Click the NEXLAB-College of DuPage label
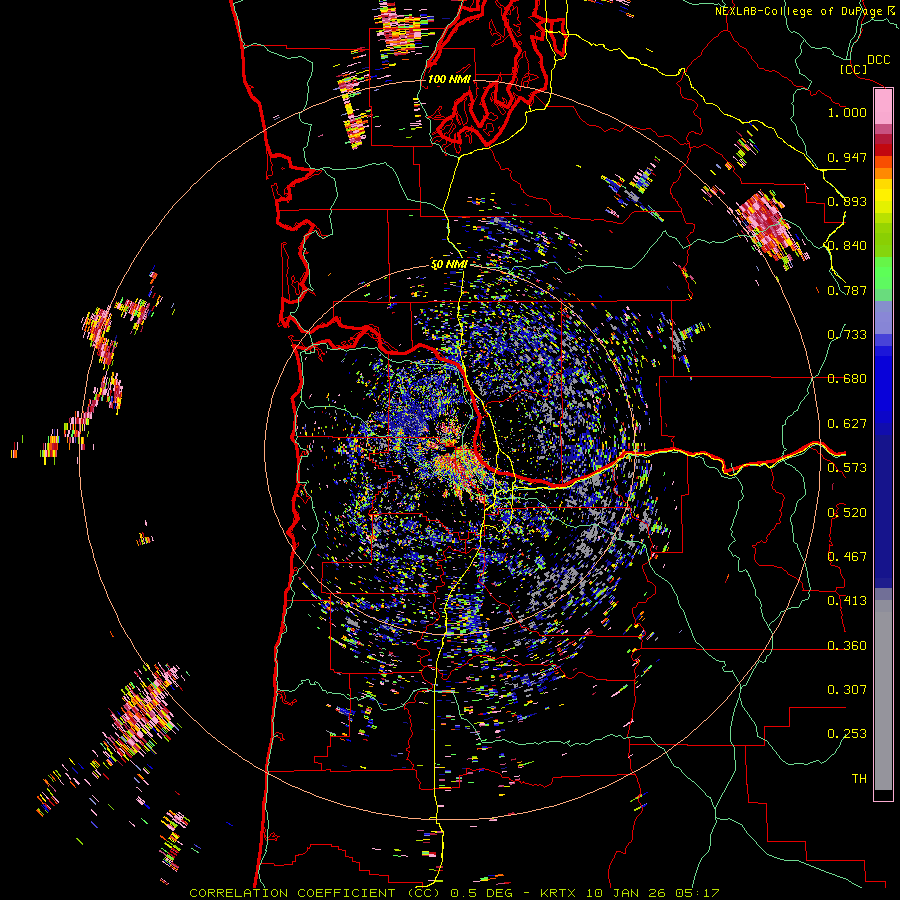 [799, 11]
